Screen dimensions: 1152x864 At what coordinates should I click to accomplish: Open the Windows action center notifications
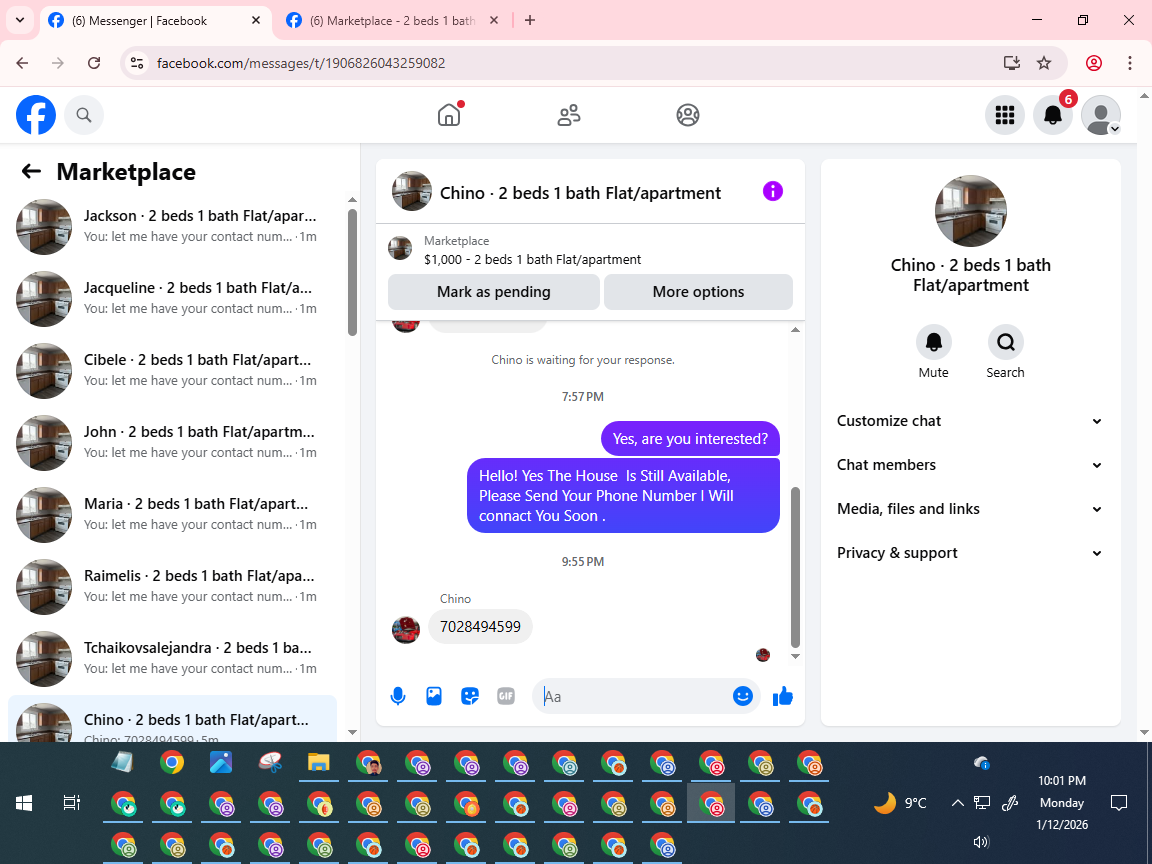[x=1119, y=803]
